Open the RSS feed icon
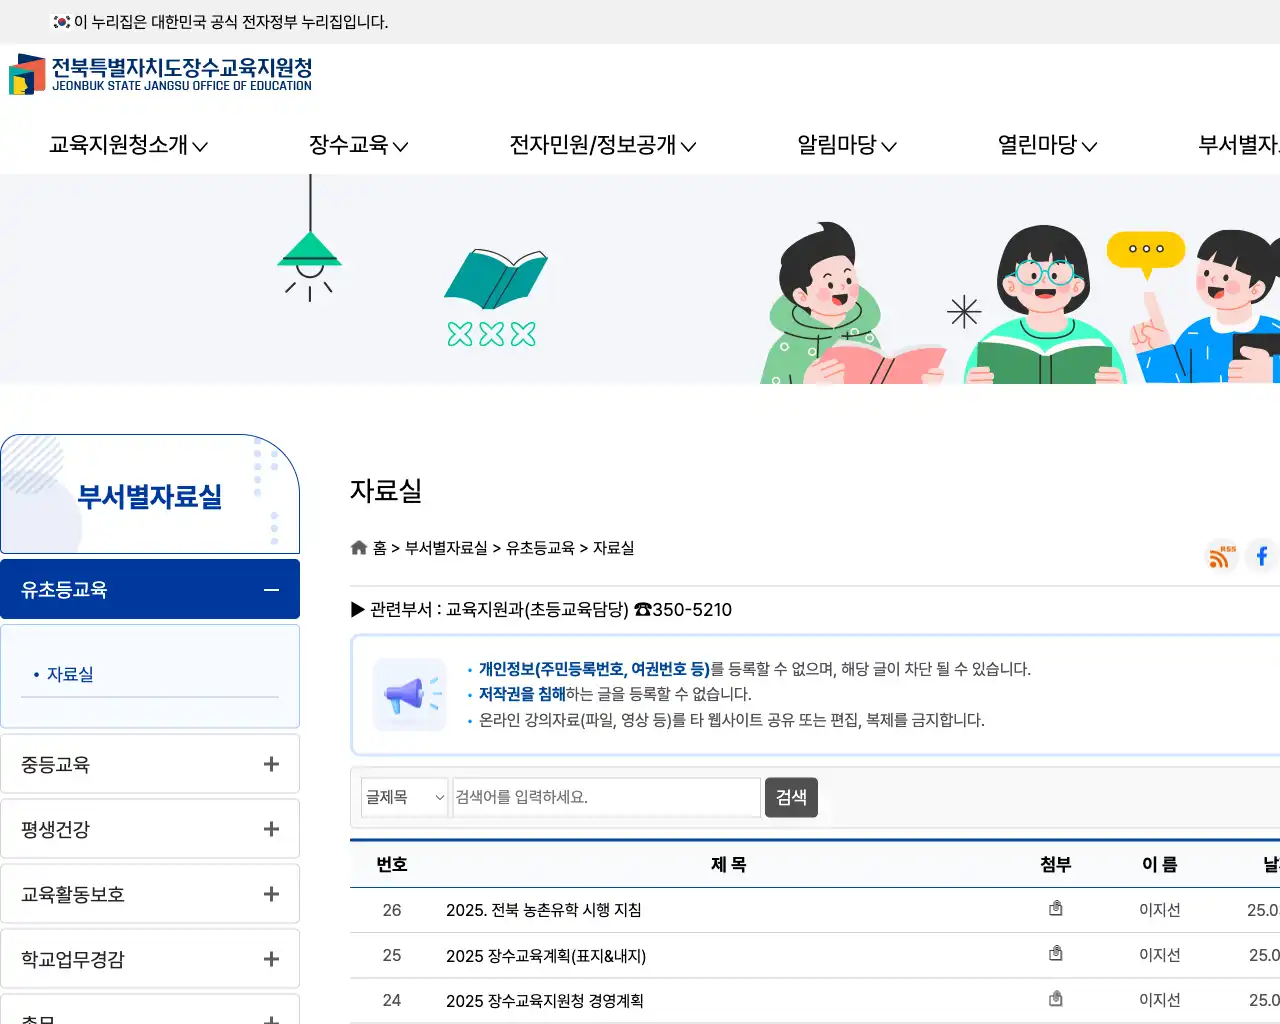 [1222, 555]
